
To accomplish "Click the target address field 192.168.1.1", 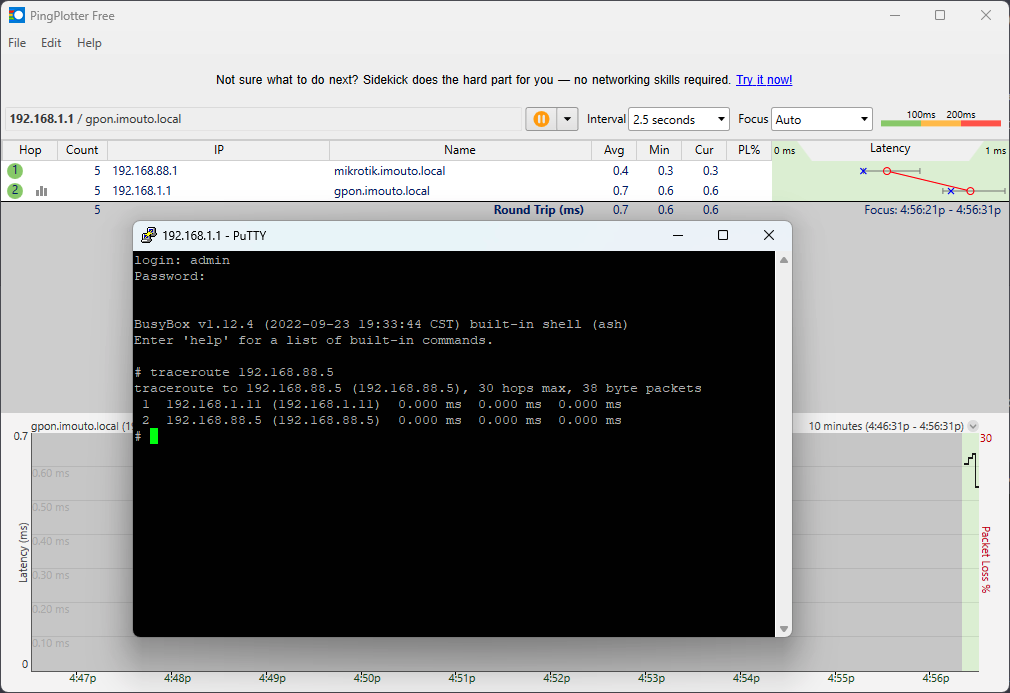I will pyautogui.click(x=263, y=119).
